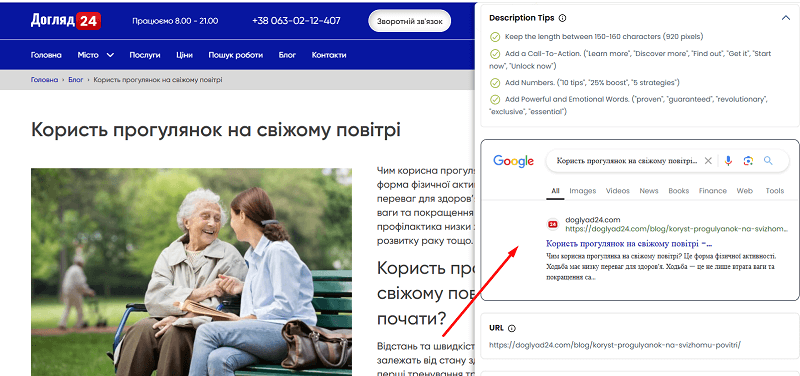Click the check icon for Powerful Words tip
Viewport: 800px width, 376px height.
pyautogui.click(x=494, y=99)
